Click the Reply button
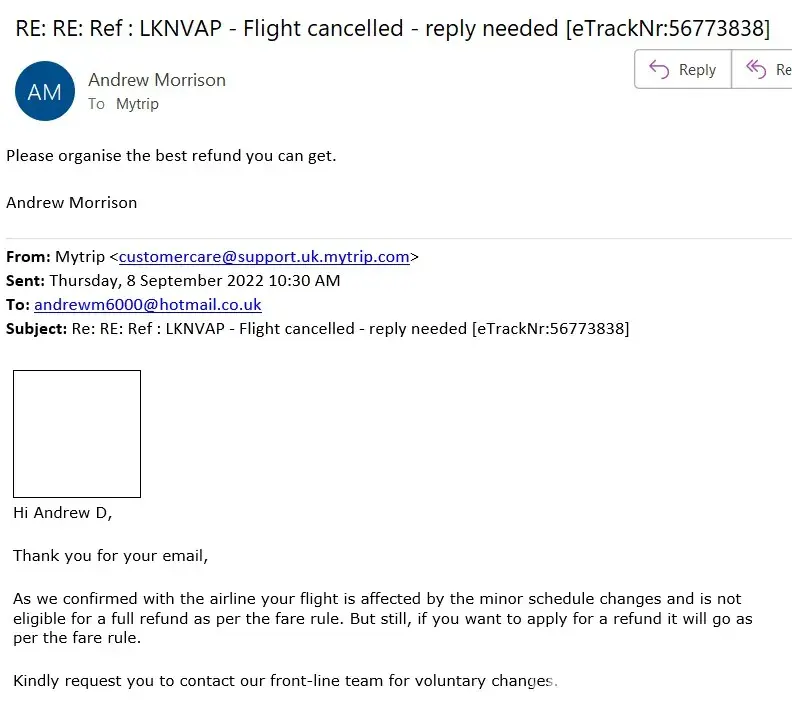The image size is (792, 715). point(683,69)
